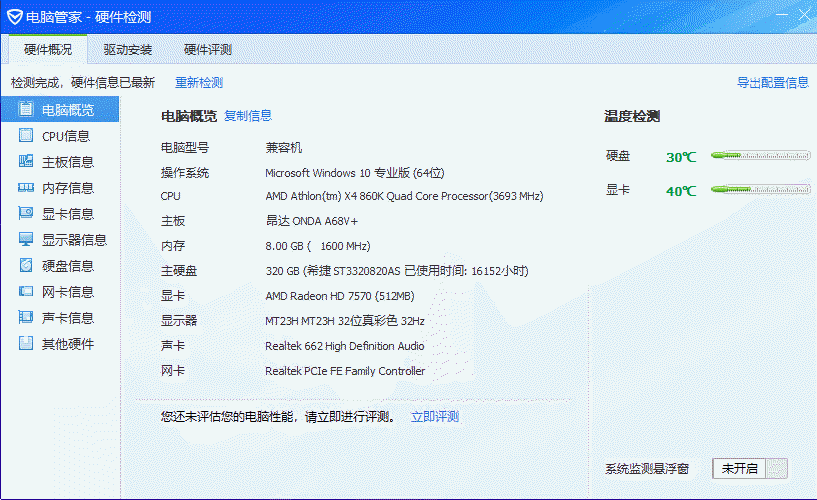Image resolution: width=817 pixels, height=500 pixels.
Task: Switch to the 硬件评测 tab
Action: [207, 49]
